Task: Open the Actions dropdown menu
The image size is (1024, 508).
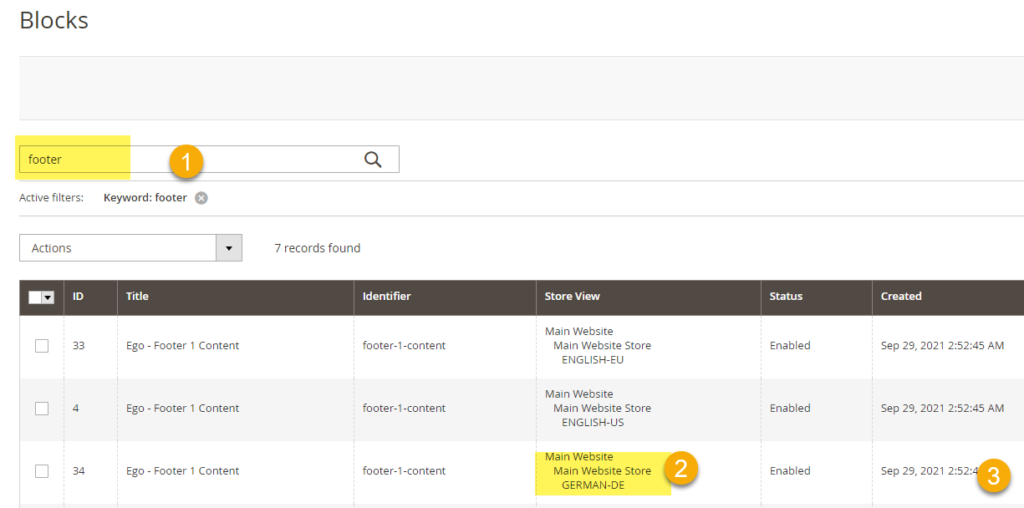Action: (119, 248)
